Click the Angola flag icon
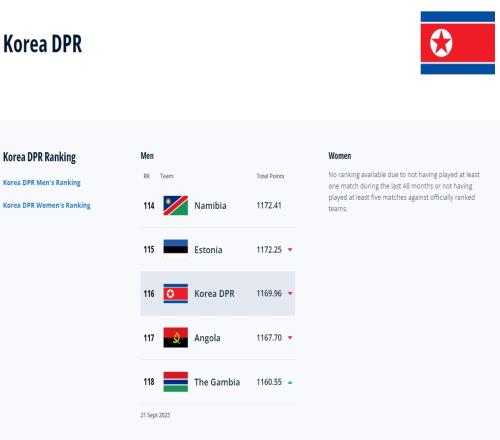This screenshot has height=440, width=500. [x=176, y=337]
